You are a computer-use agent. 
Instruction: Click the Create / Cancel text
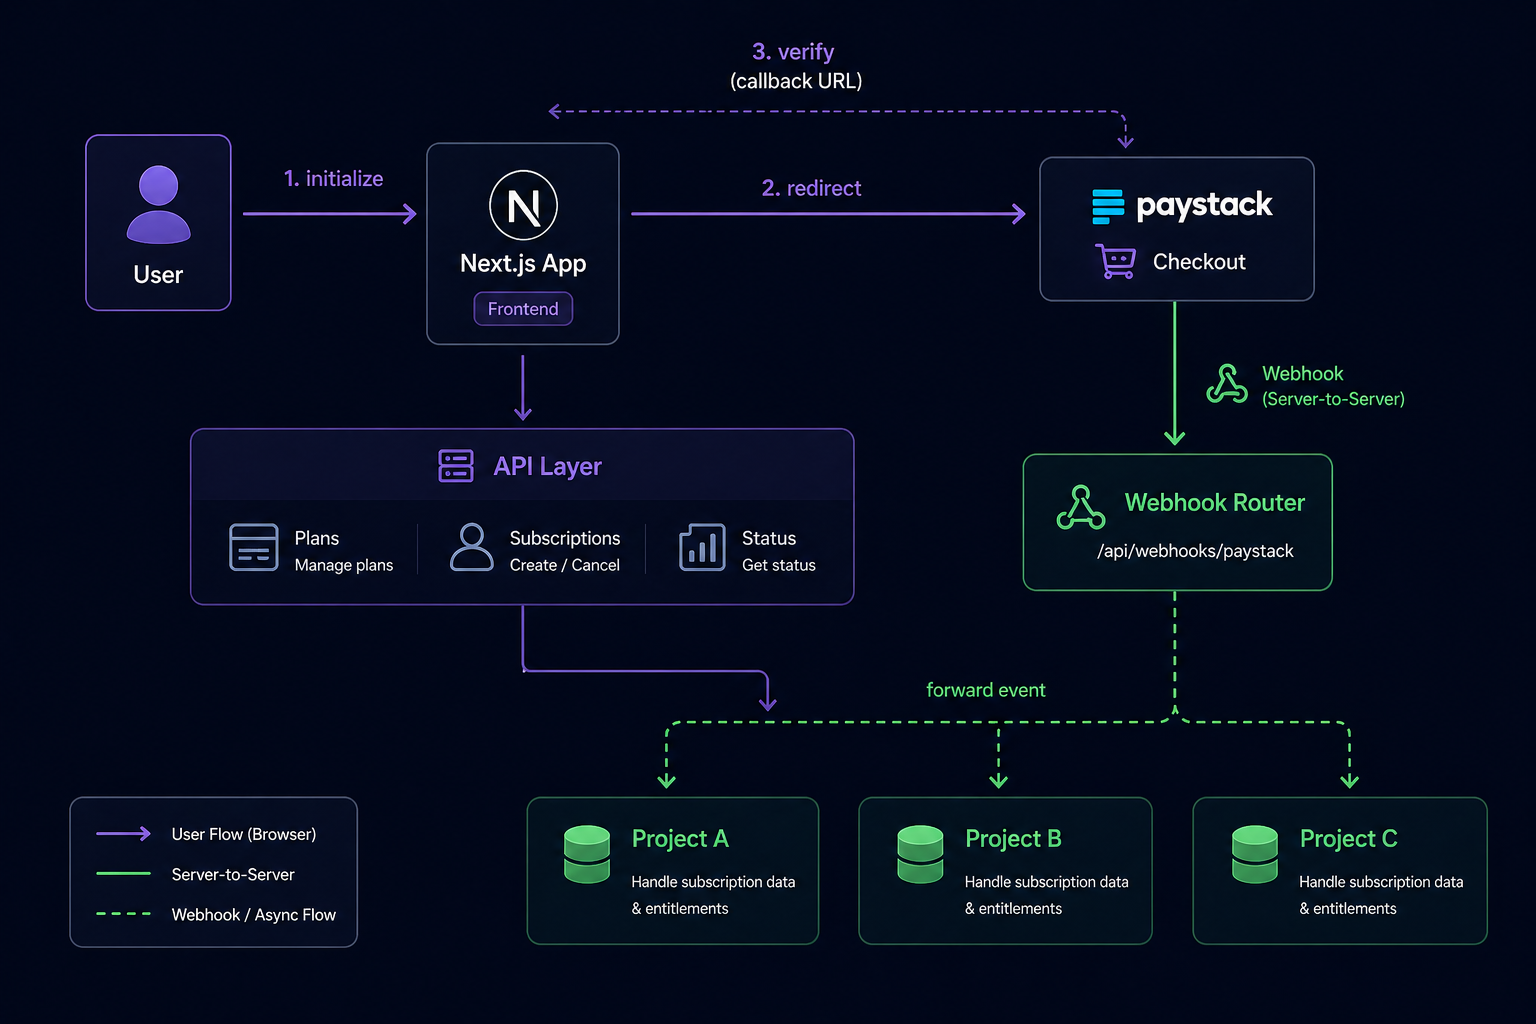pyautogui.click(x=565, y=565)
